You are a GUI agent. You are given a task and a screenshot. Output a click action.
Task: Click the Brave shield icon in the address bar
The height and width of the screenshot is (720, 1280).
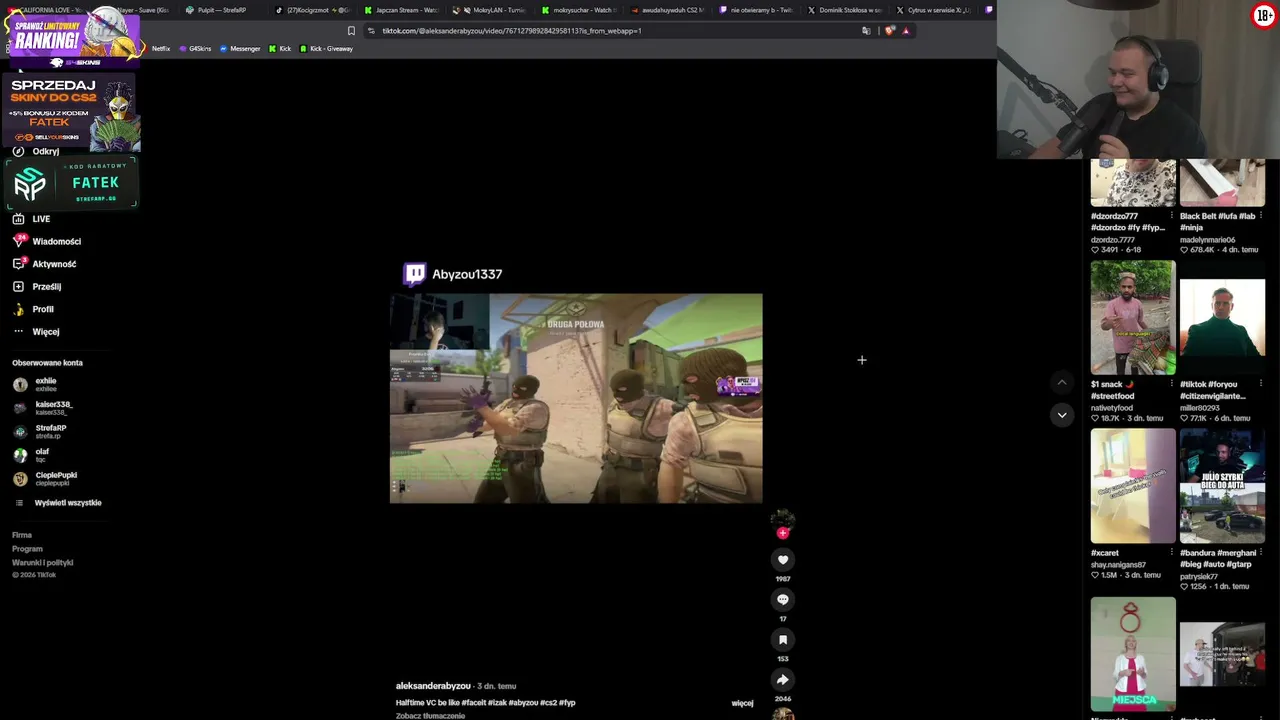[889, 31]
